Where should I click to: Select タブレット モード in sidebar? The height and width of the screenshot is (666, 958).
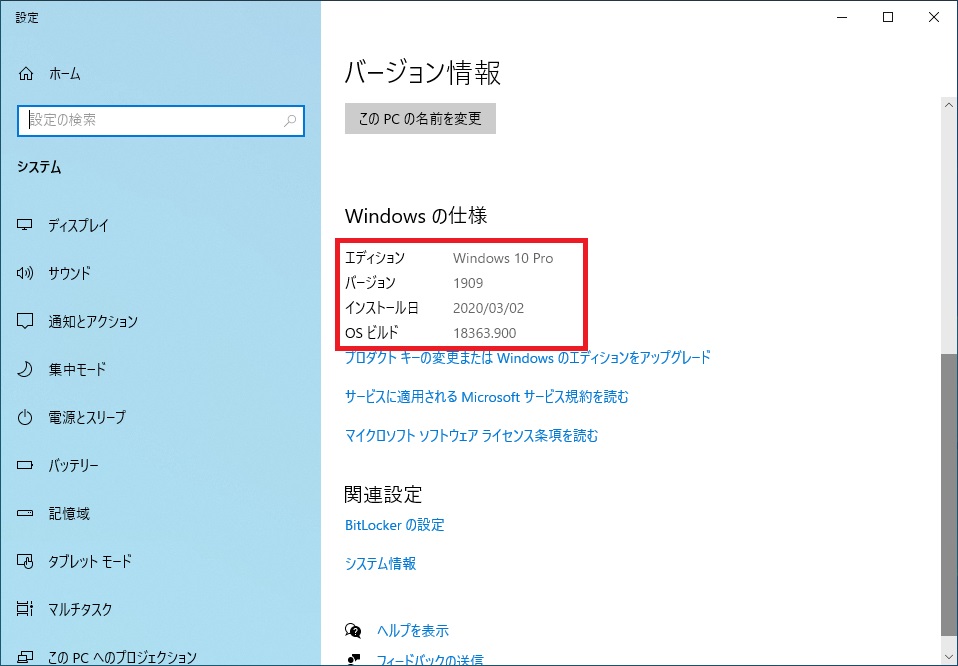pos(90,562)
